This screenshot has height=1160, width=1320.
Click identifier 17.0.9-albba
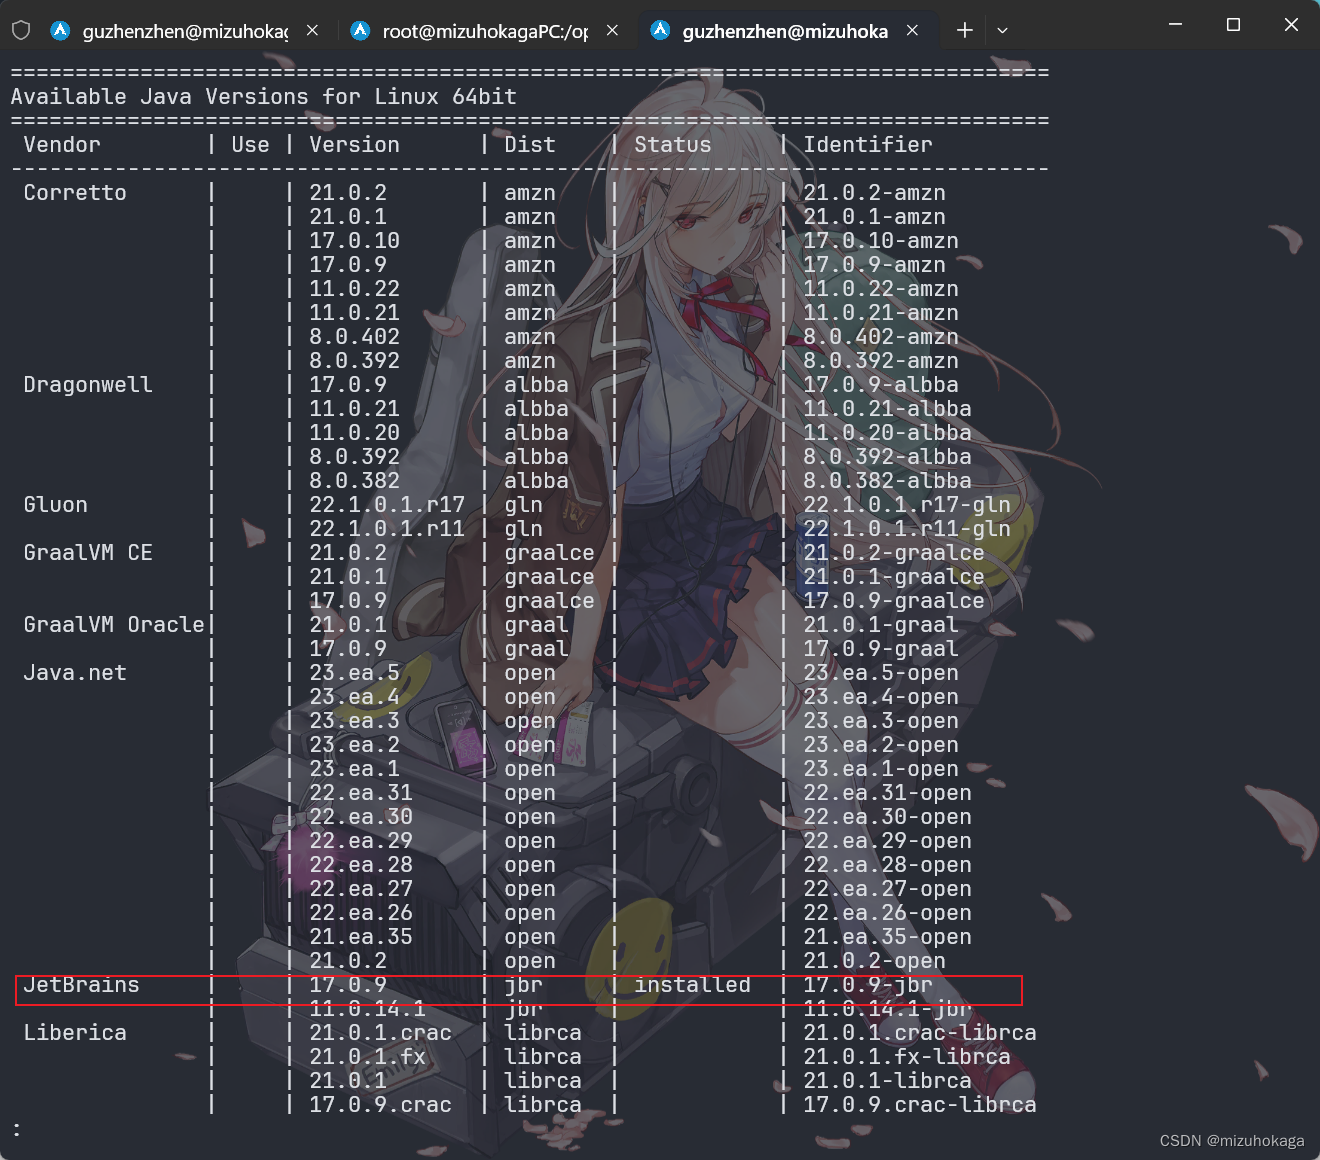coord(881,385)
